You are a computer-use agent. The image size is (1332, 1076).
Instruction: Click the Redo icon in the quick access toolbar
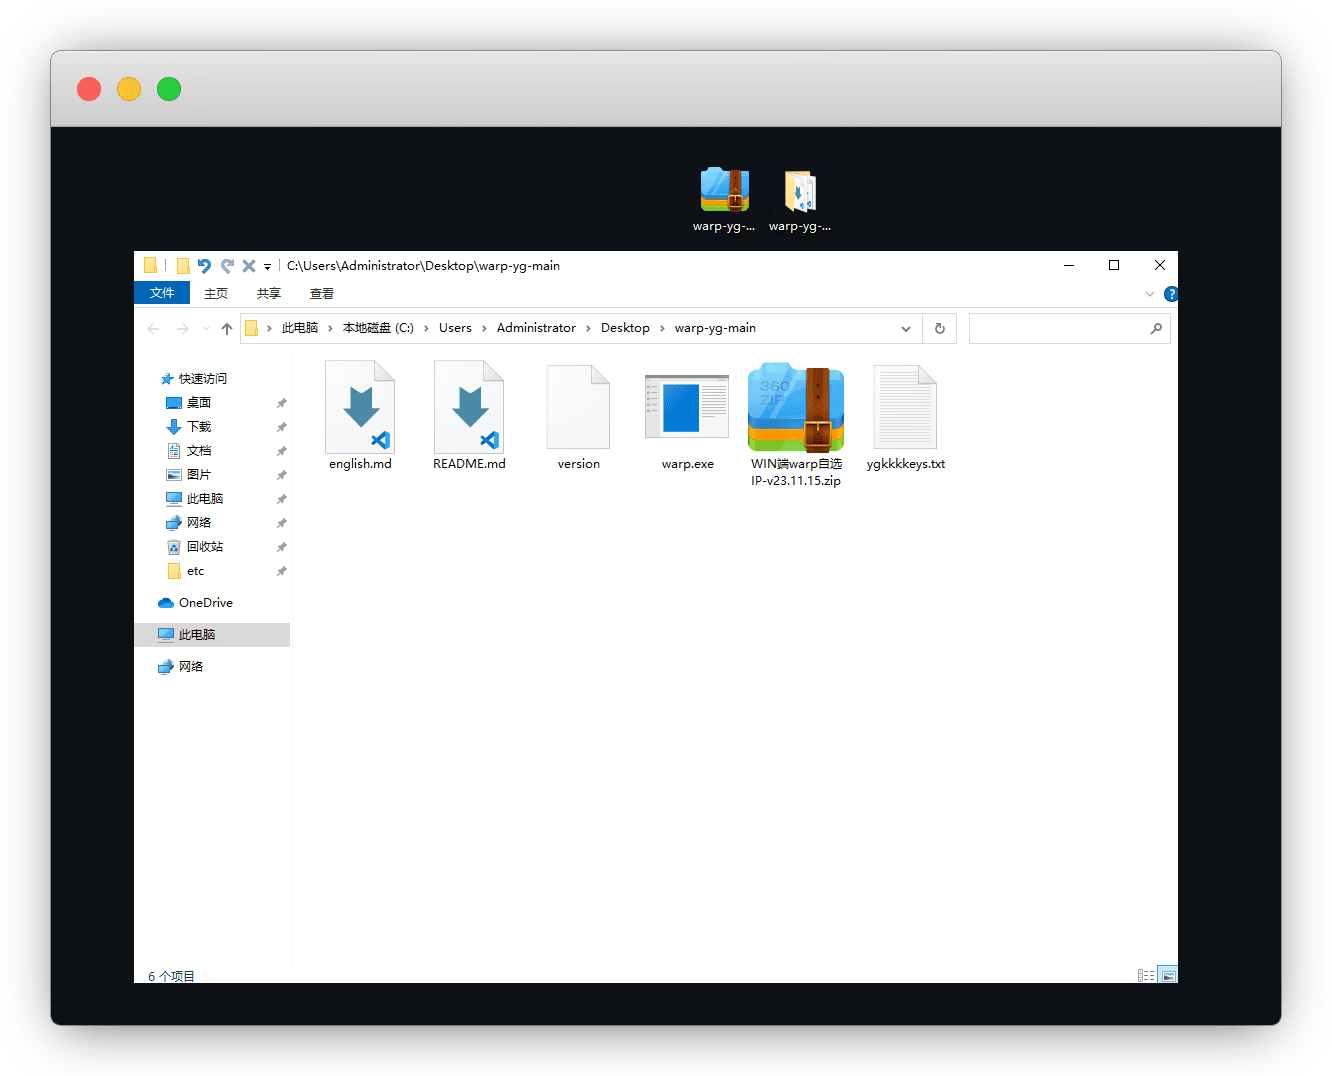coord(227,266)
